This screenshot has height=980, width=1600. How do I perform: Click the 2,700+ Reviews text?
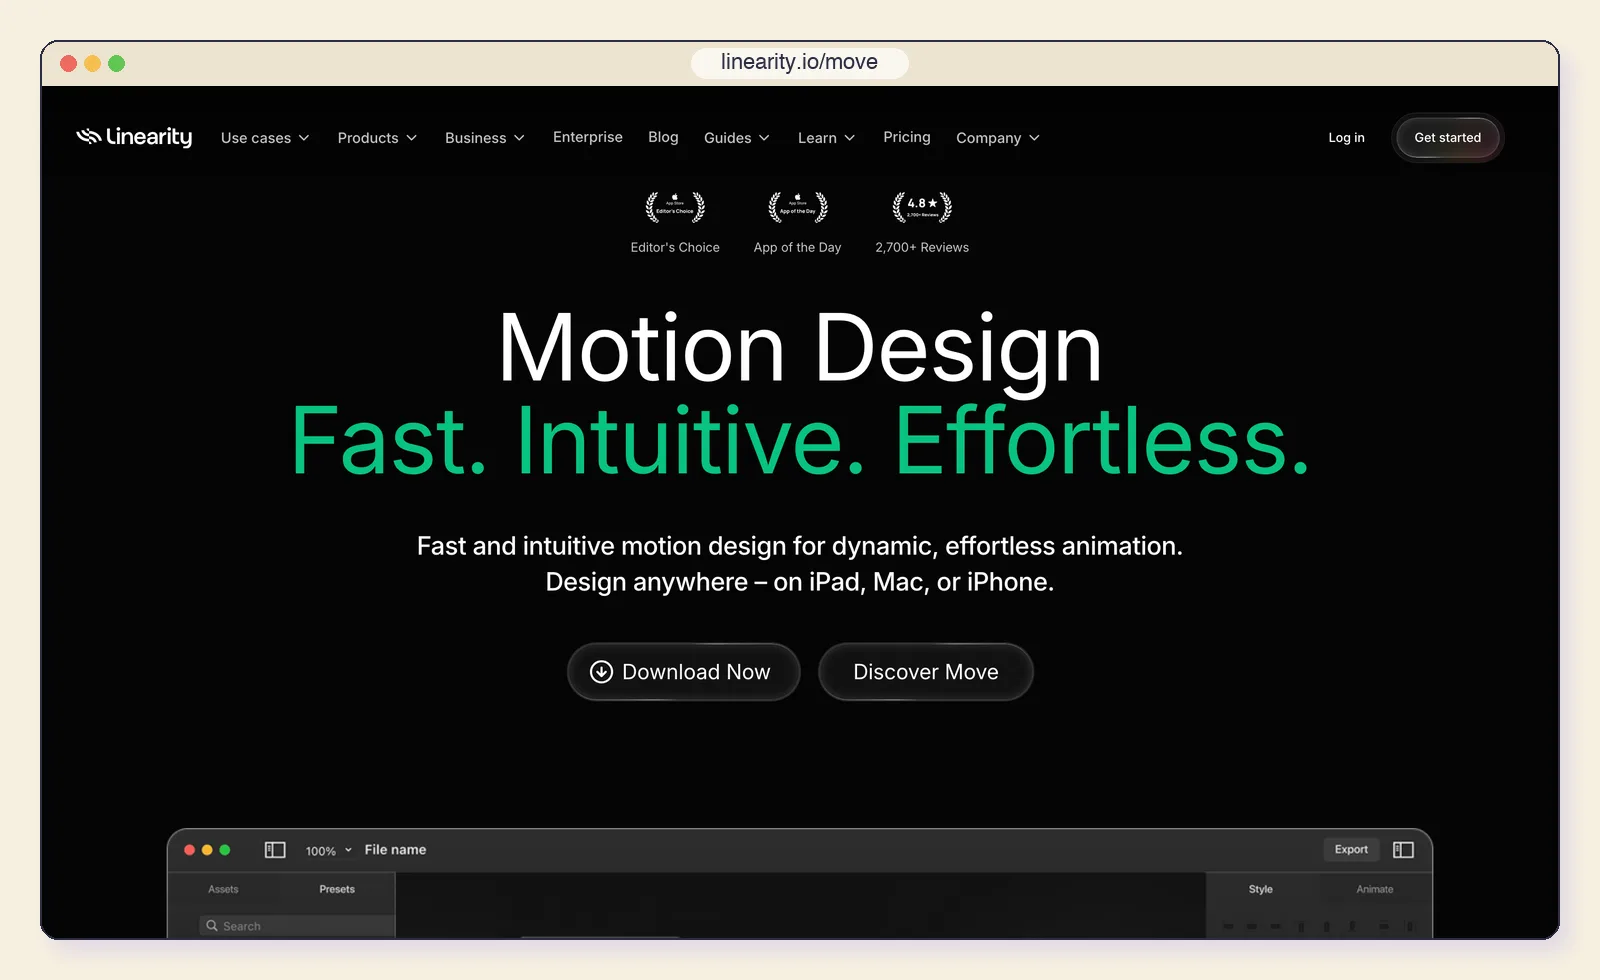tap(922, 248)
